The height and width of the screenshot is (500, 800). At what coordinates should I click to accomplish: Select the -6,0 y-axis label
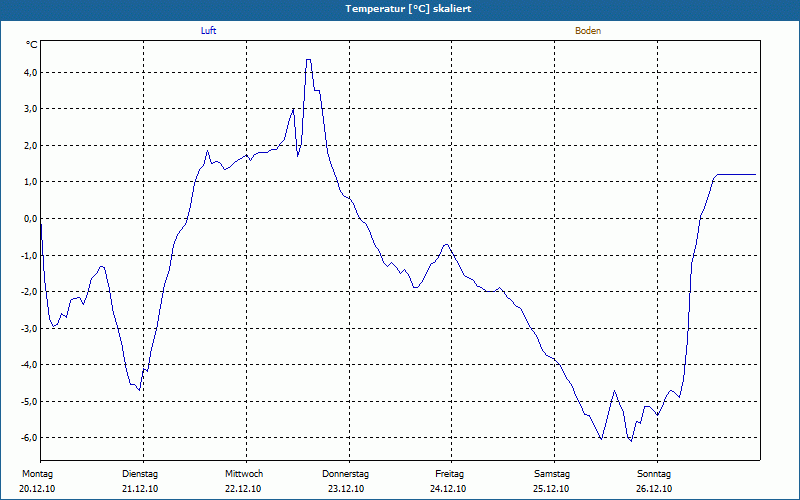tap(29, 438)
